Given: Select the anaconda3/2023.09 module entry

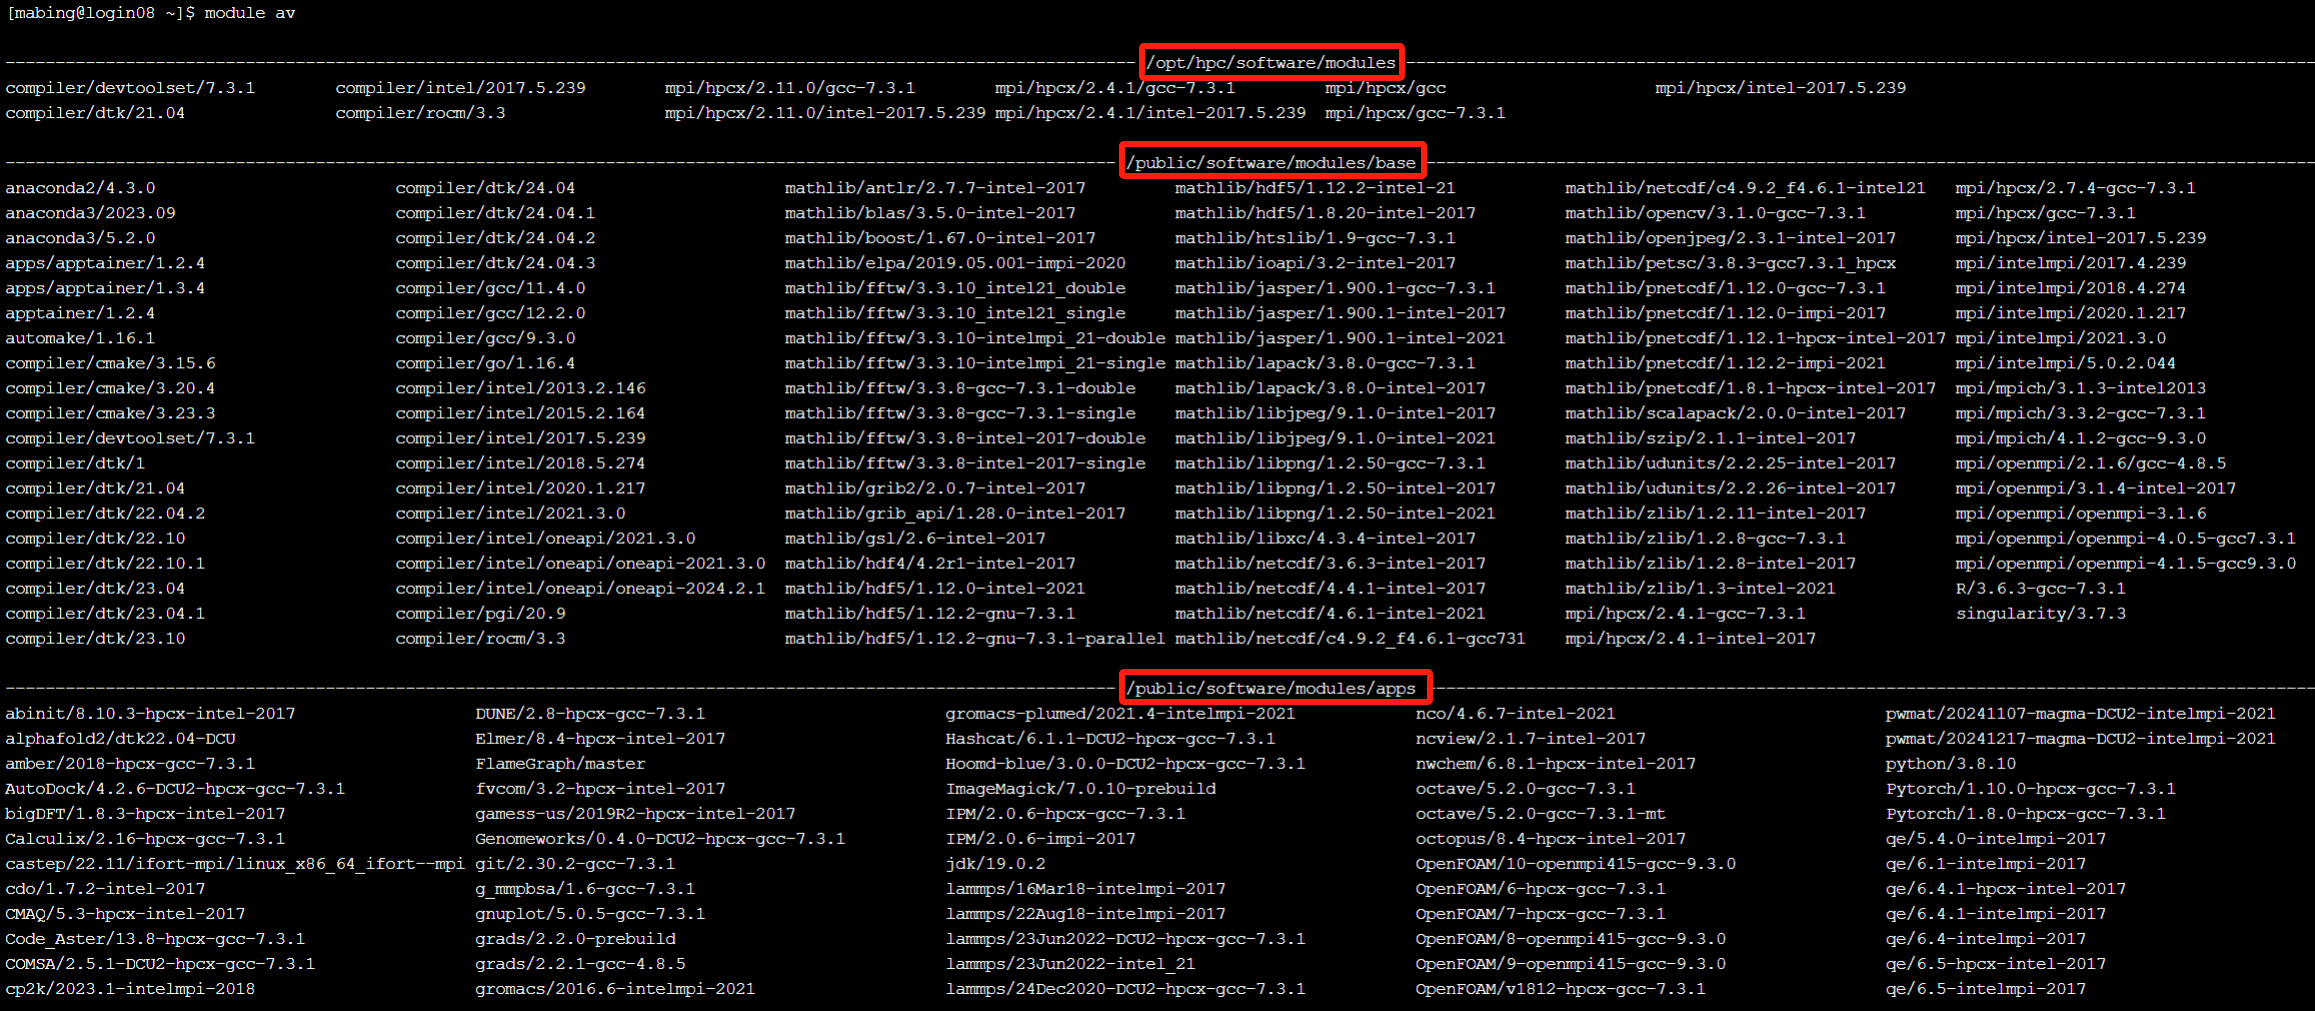Looking at the screenshot, I should click(90, 213).
